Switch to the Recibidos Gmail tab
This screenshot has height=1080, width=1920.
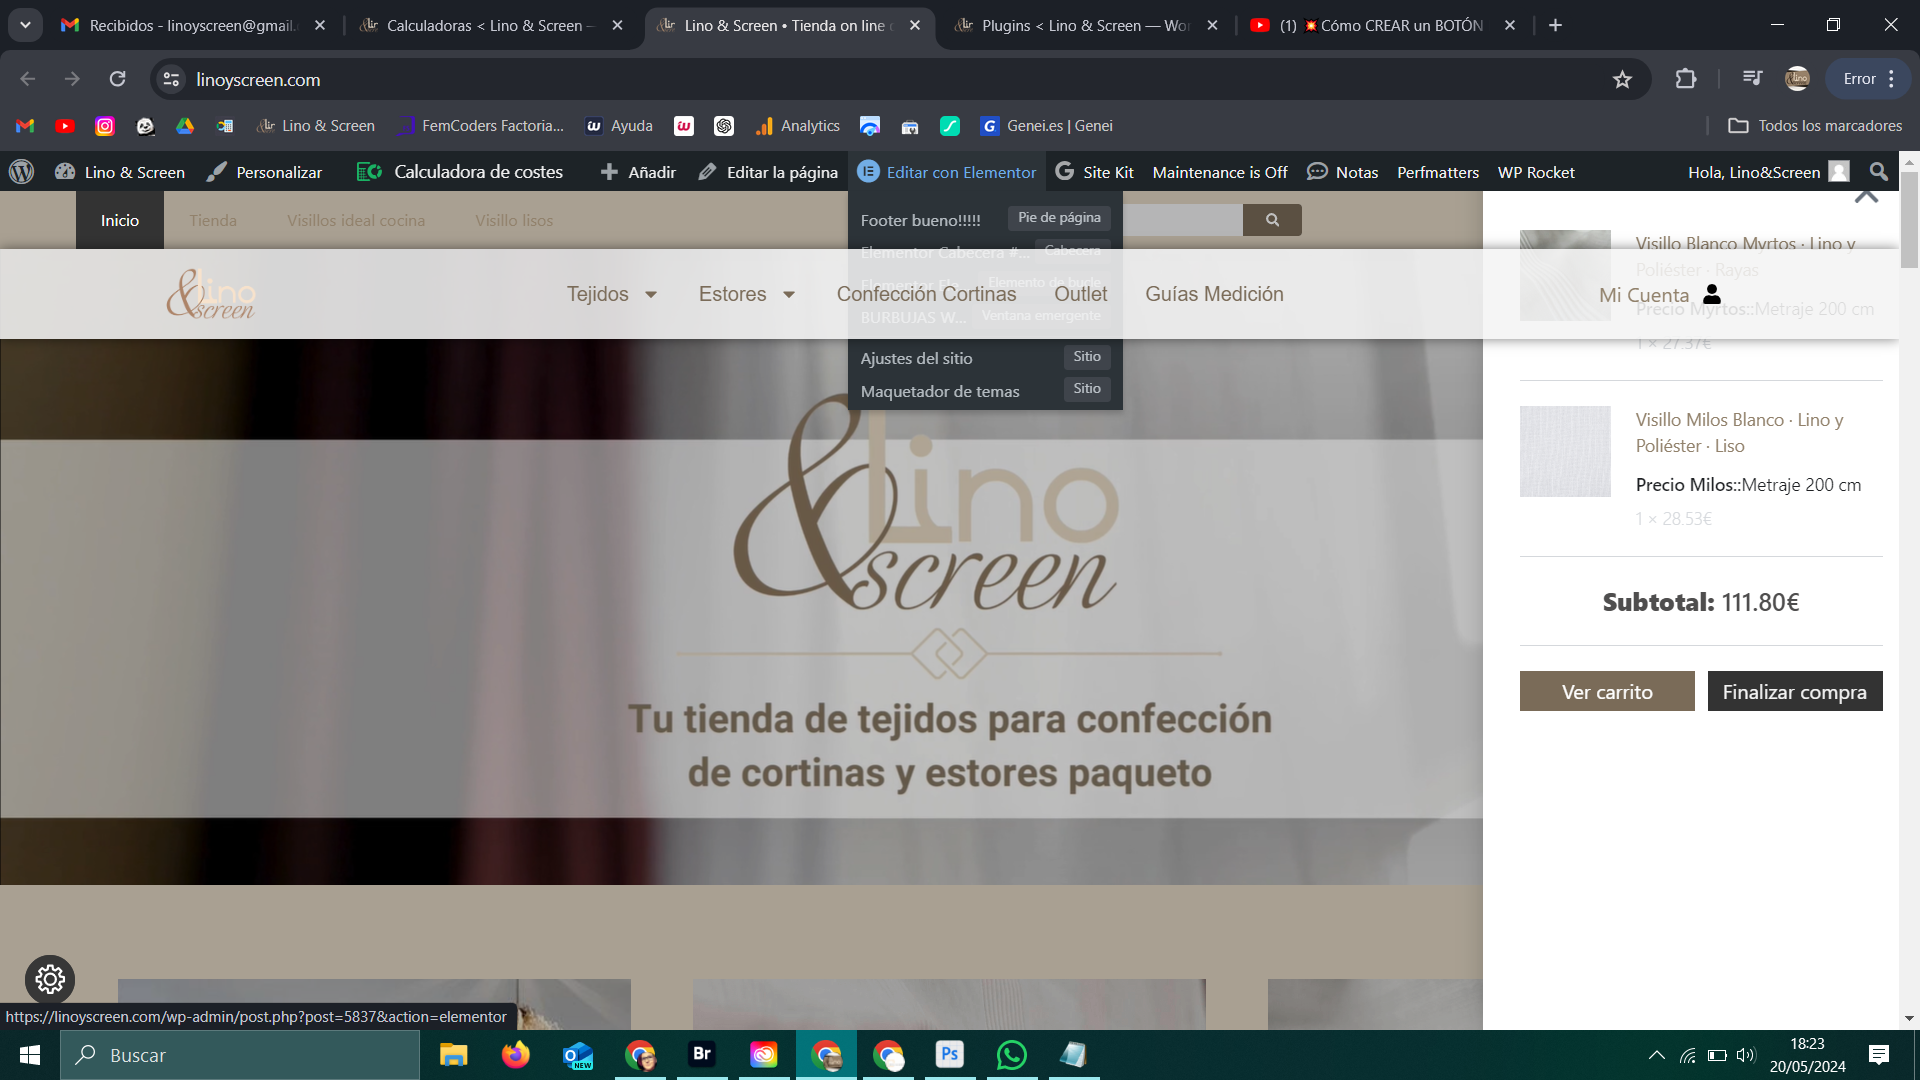[x=193, y=25]
